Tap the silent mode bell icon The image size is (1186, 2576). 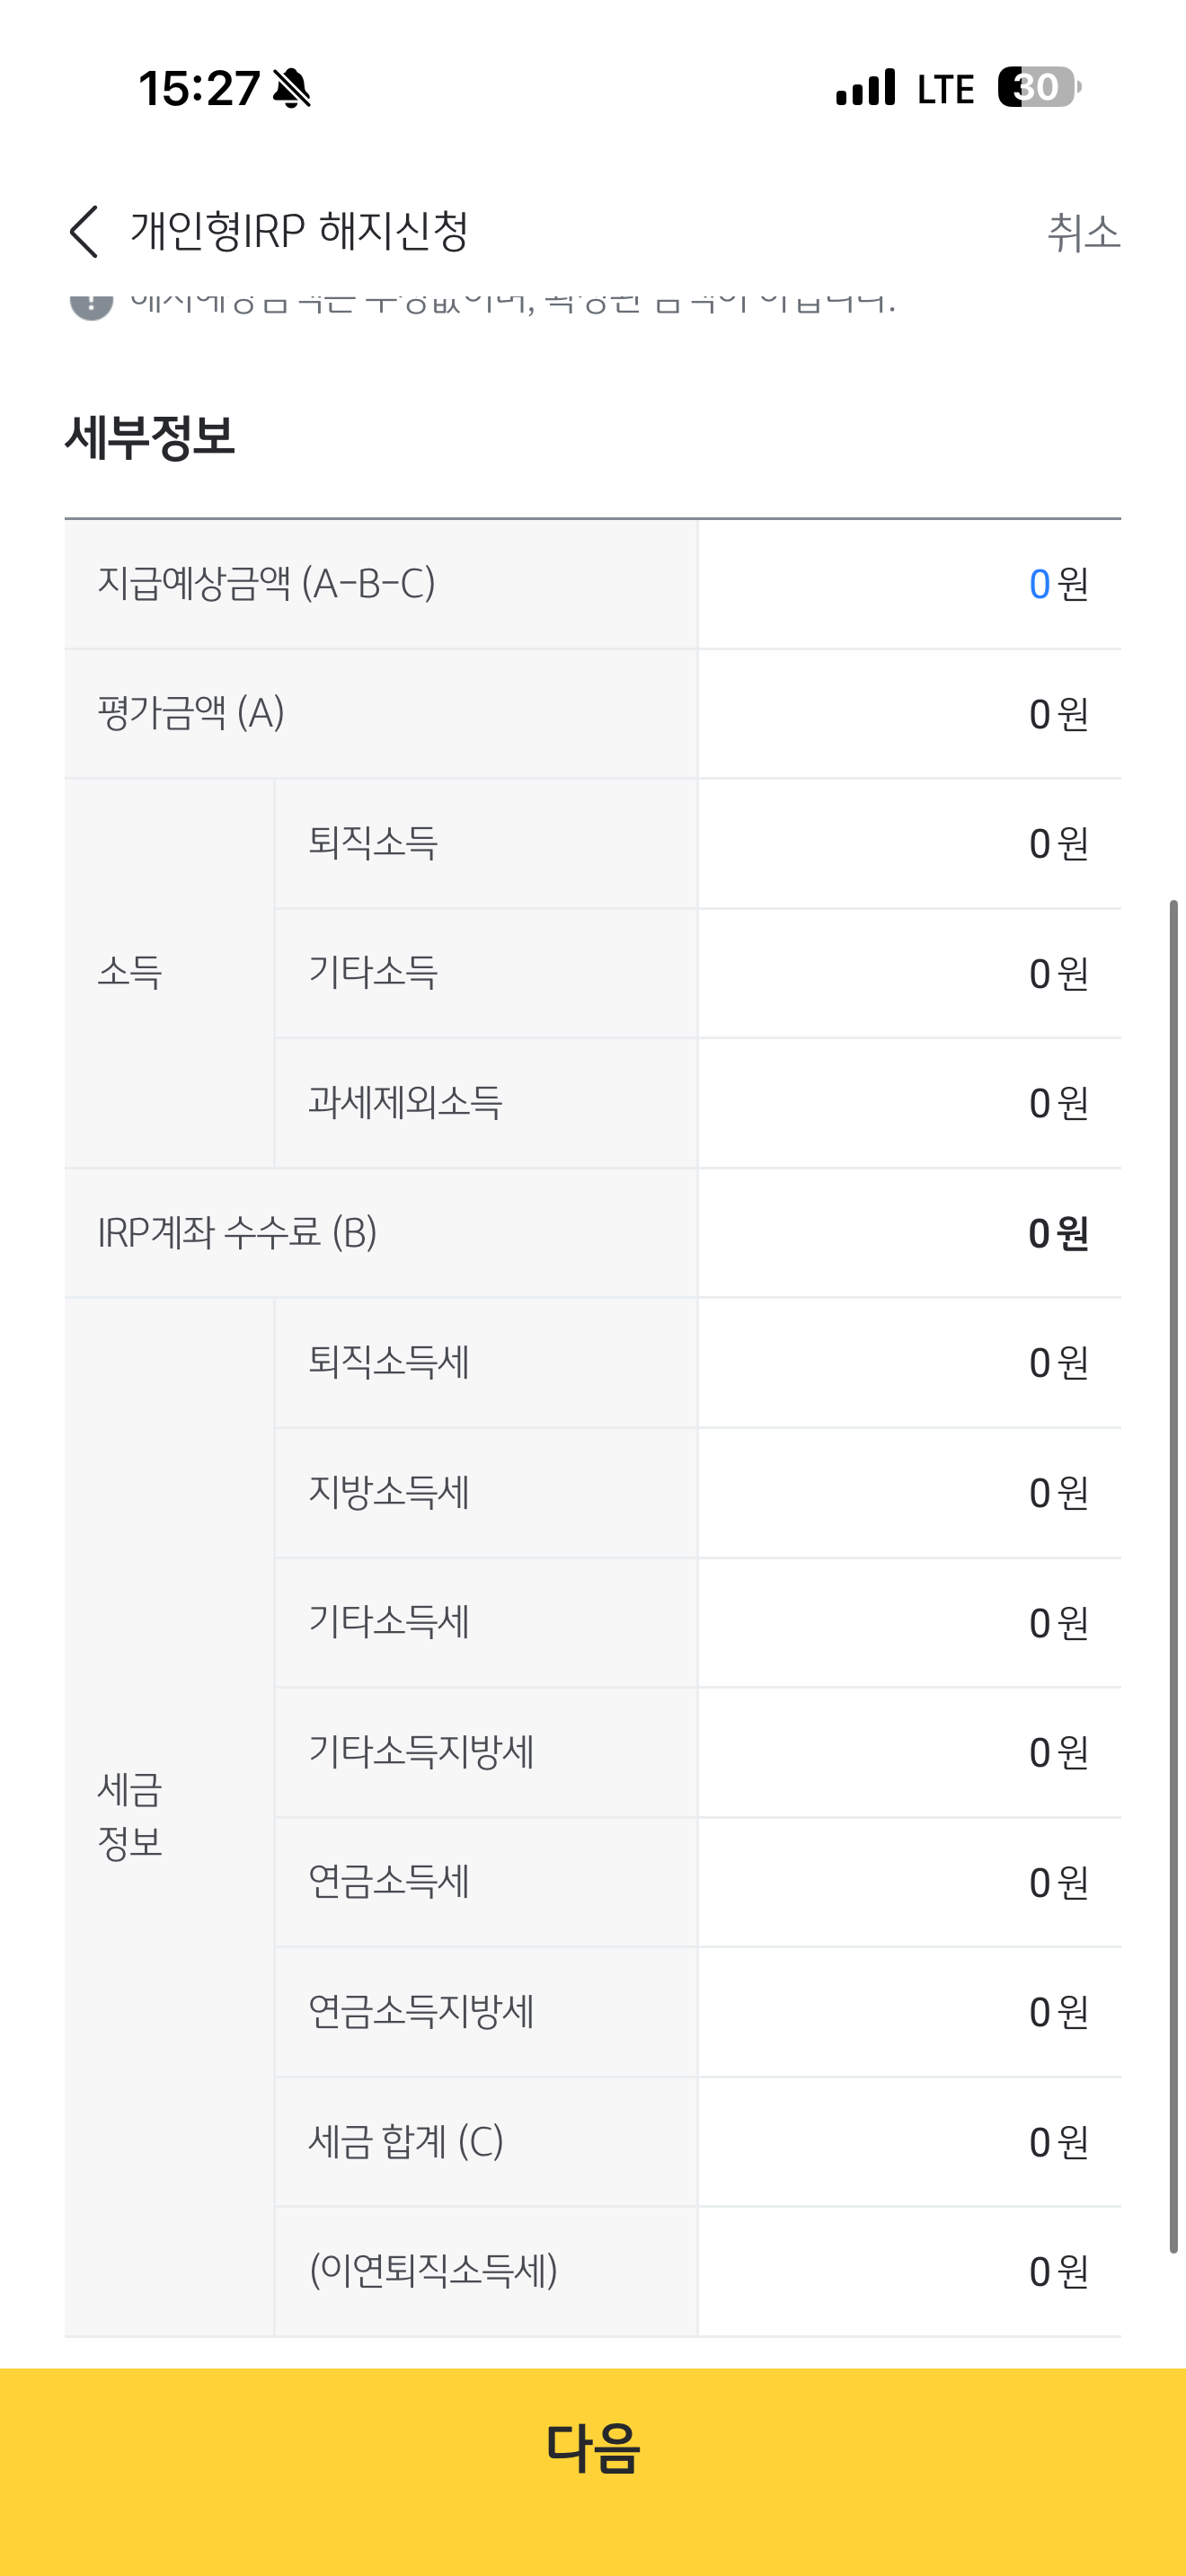pyautogui.click(x=292, y=89)
